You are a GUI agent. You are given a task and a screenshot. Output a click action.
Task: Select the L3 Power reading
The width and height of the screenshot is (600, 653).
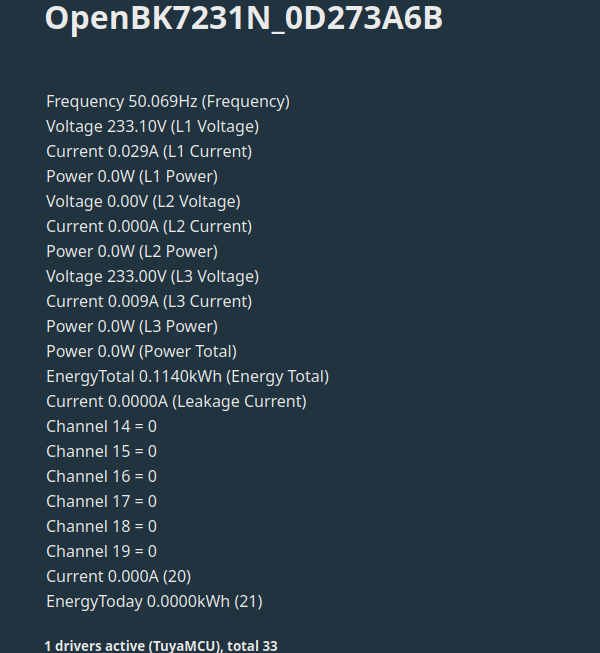pos(132,326)
